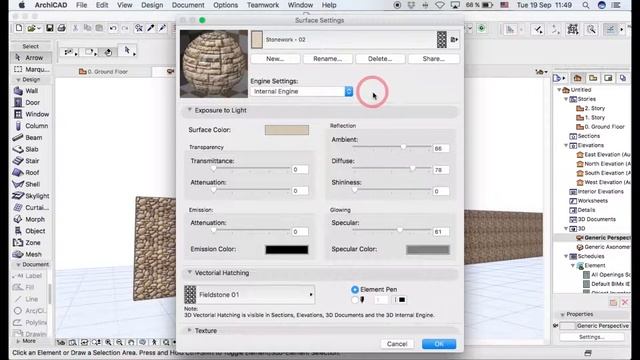
Task: Collapse the Stories tree node
Action: point(566,99)
